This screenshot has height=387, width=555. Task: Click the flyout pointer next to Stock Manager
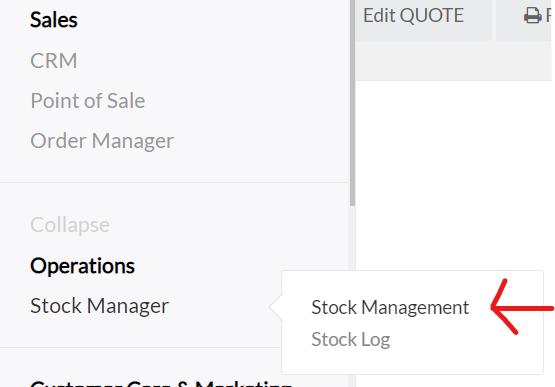click(276, 307)
